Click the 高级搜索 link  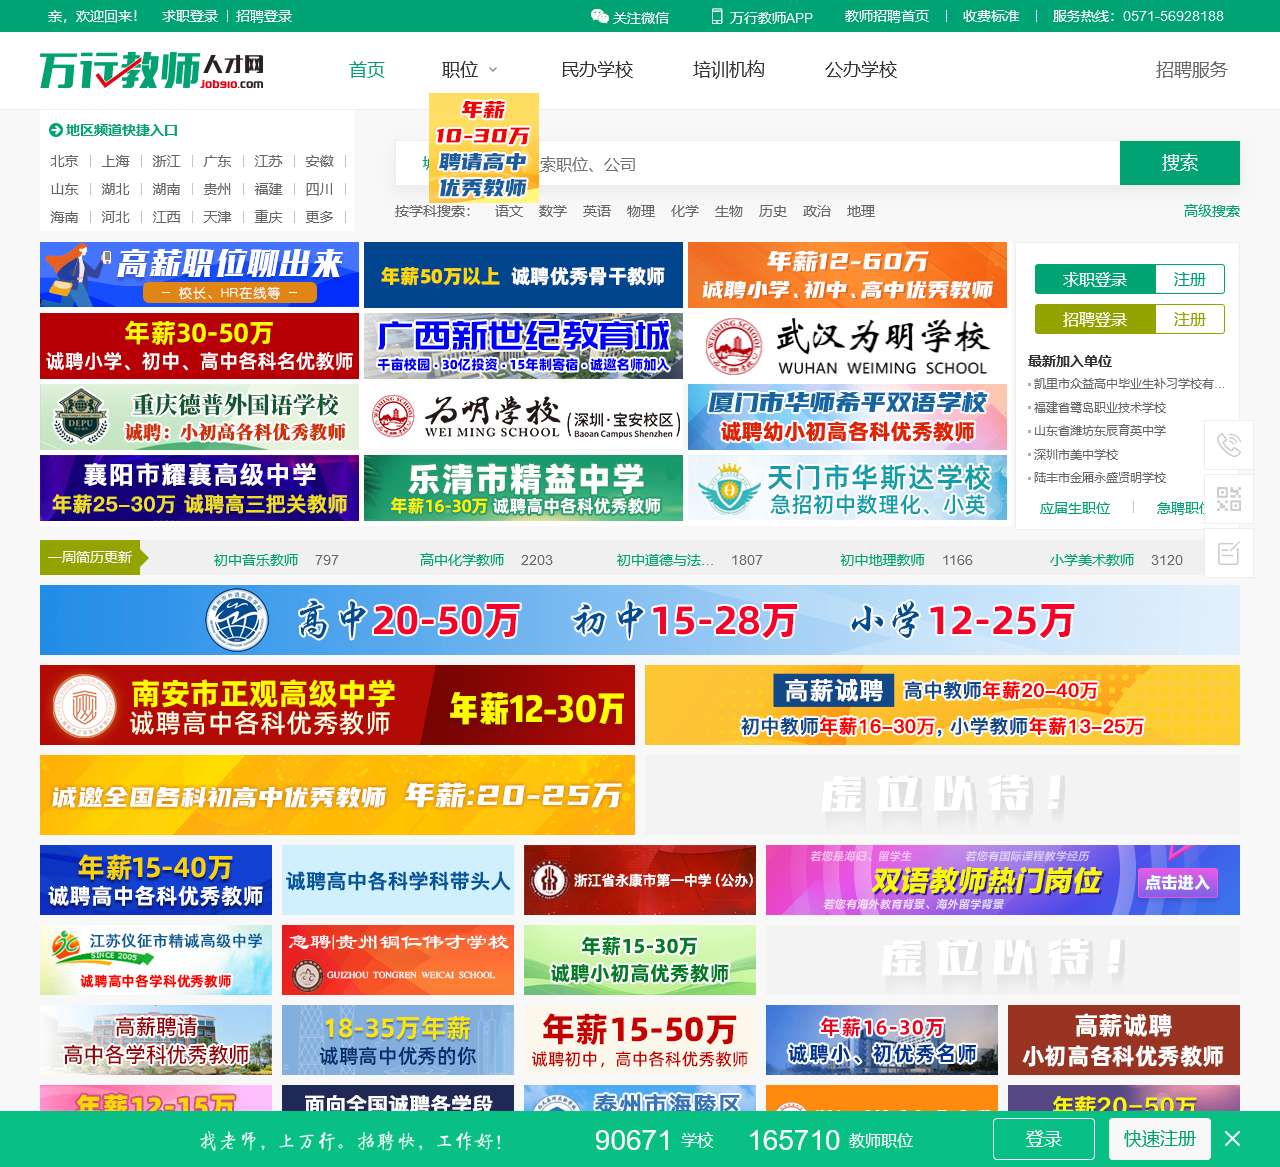tap(1211, 211)
